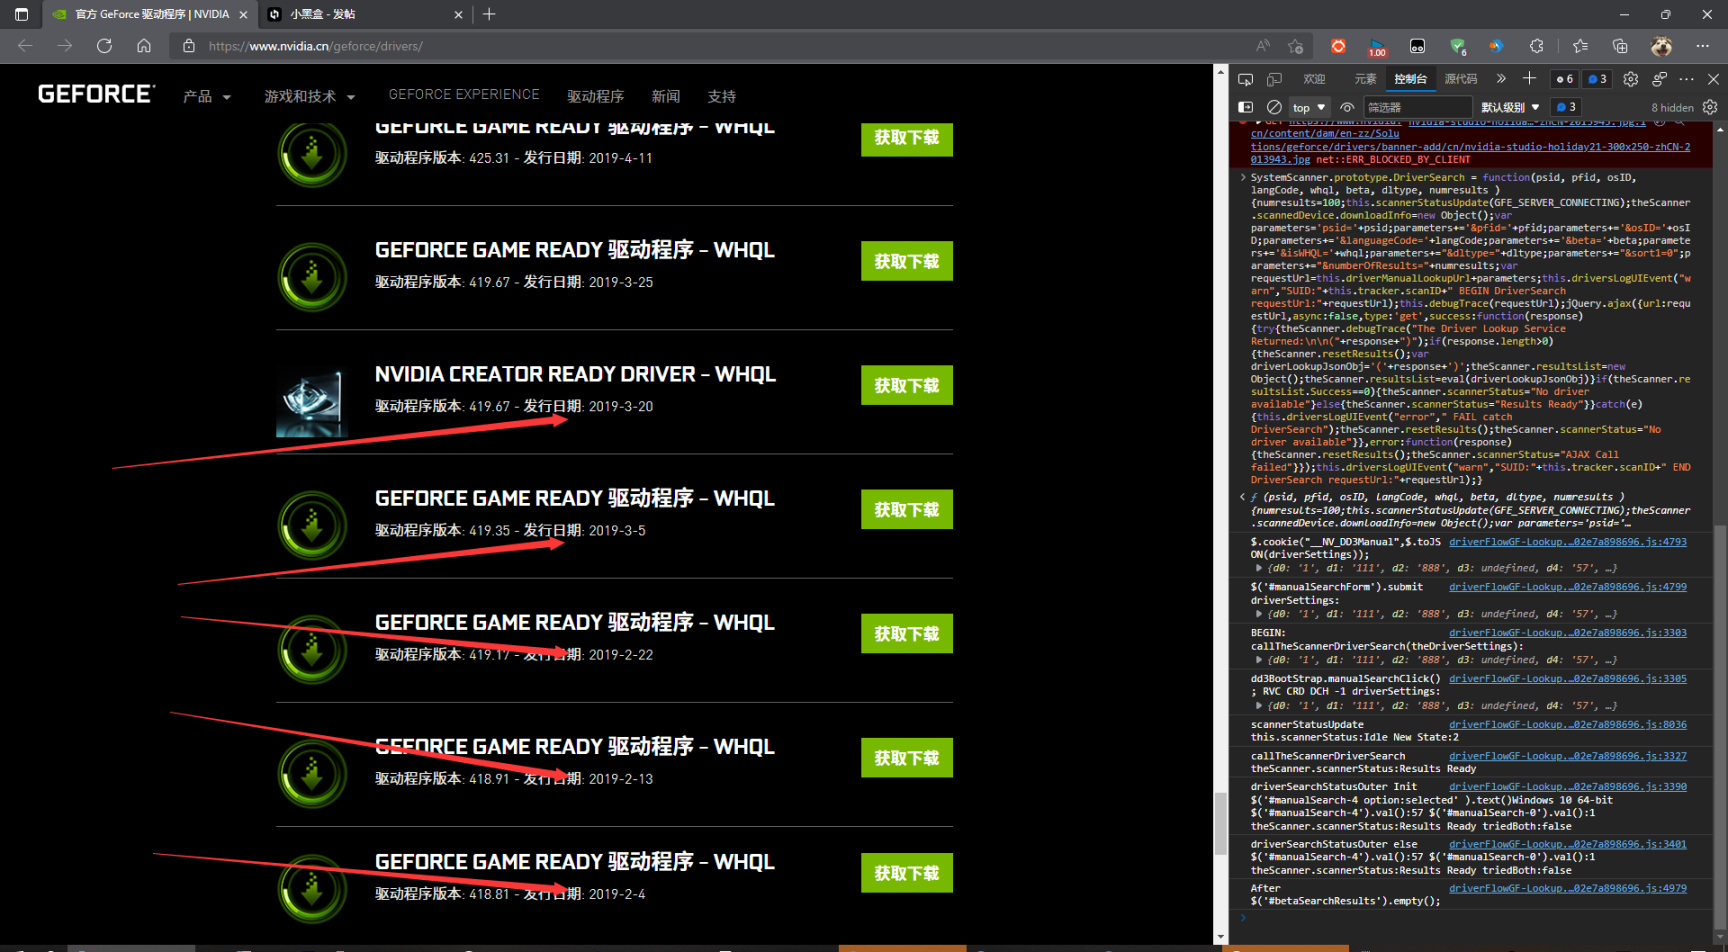Expand the object under manualSearchForm submit log
This screenshot has height=952, width=1728.
coord(1259,614)
